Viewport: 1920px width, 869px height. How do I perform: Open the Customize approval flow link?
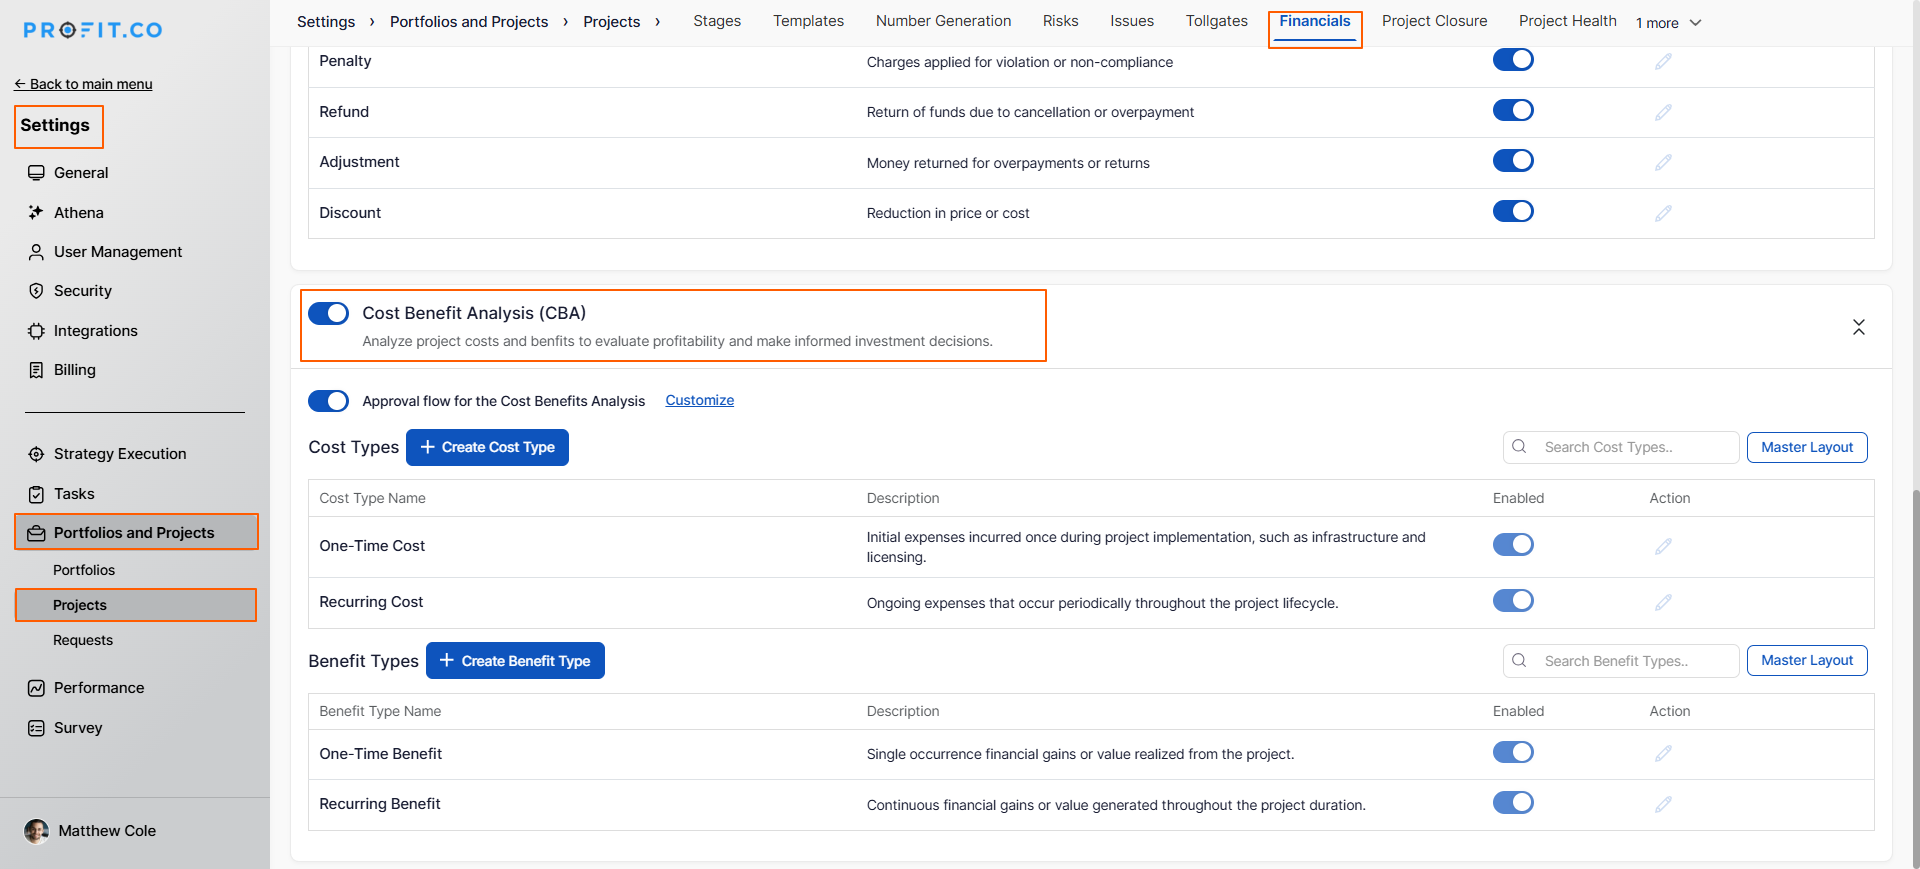coord(699,400)
